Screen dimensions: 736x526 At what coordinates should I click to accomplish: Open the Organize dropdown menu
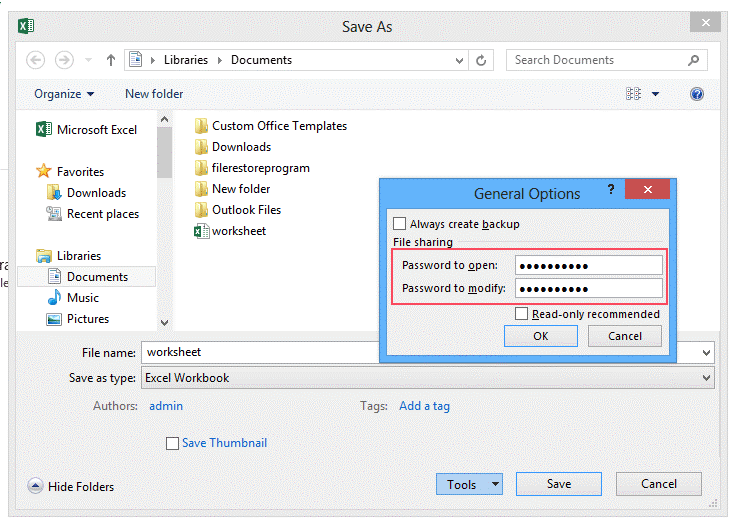tap(64, 94)
